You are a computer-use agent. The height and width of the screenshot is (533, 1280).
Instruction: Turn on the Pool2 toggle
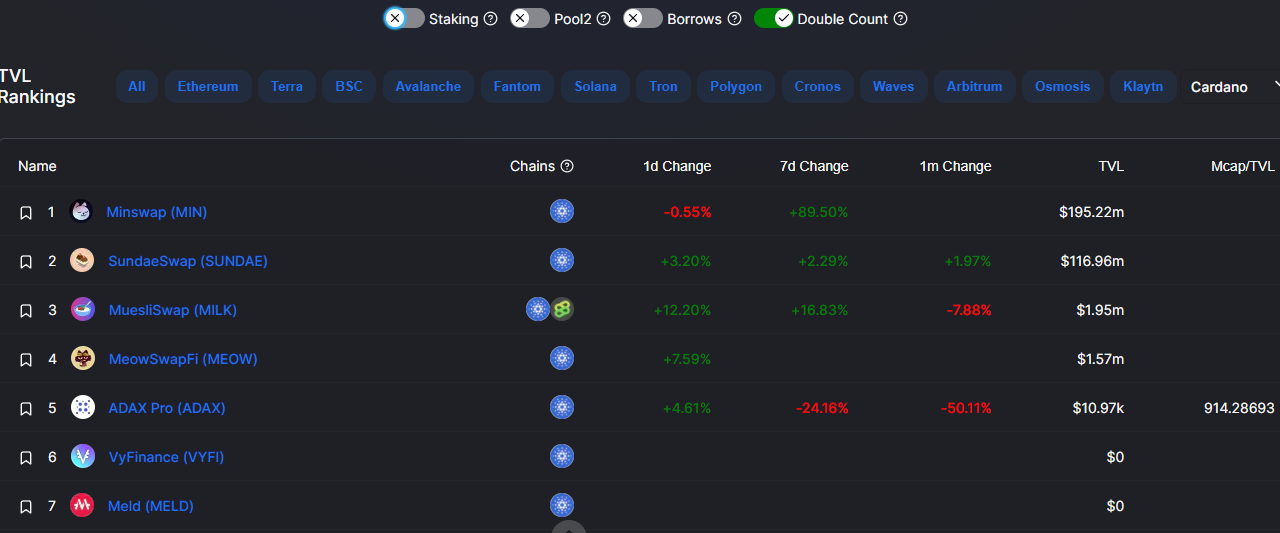tap(530, 18)
